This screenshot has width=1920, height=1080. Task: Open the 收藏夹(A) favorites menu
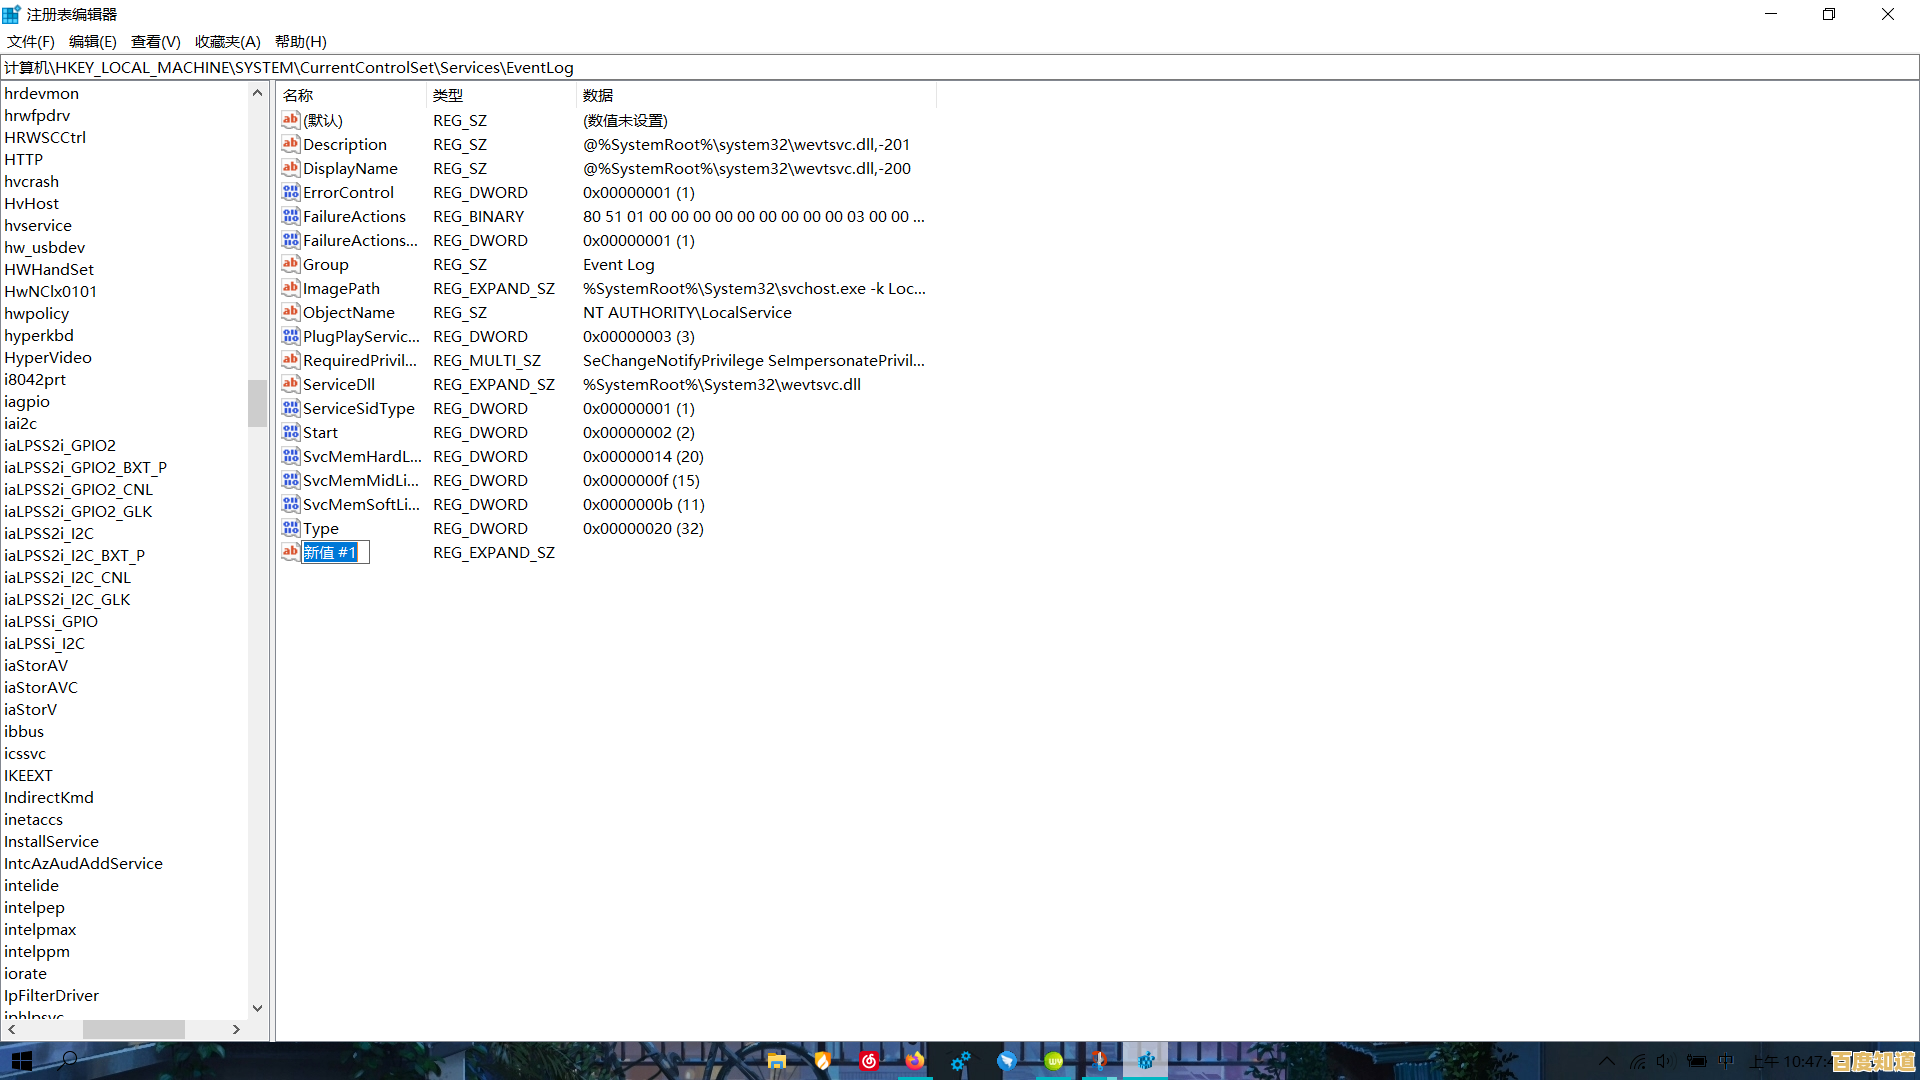point(227,41)
